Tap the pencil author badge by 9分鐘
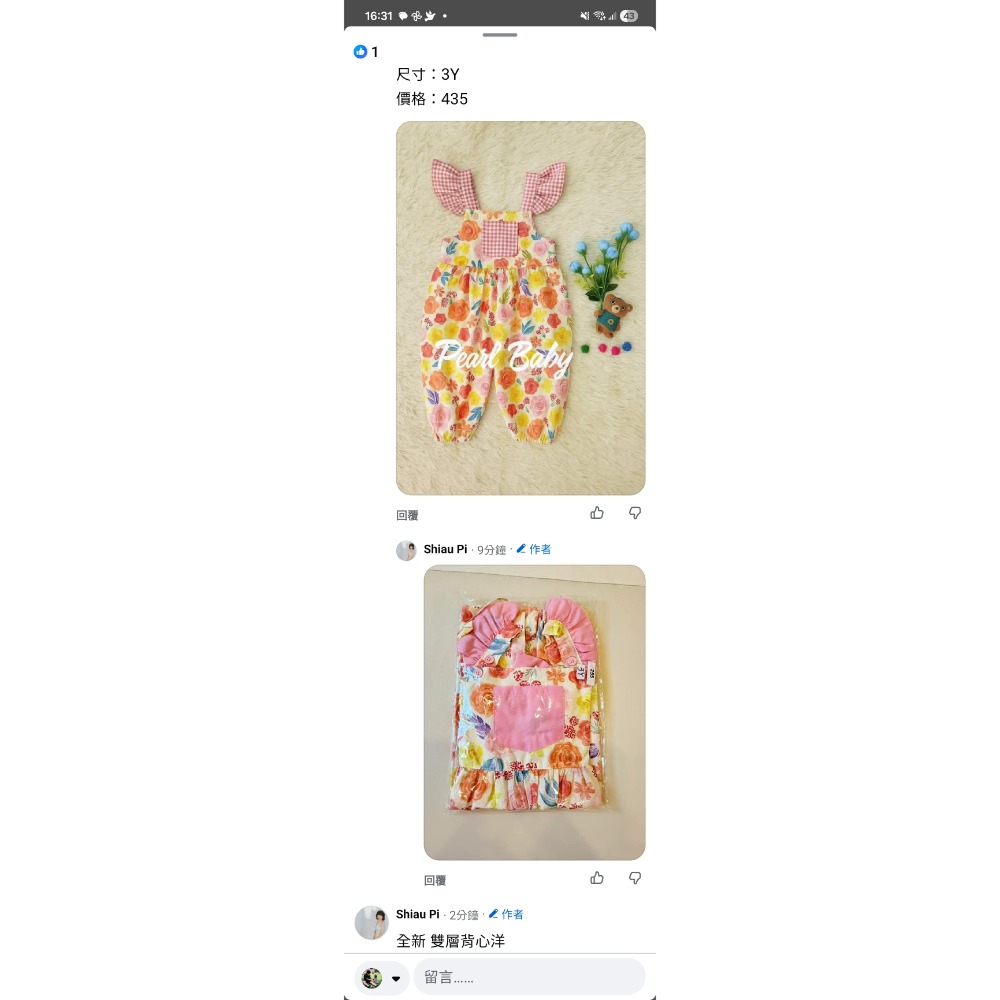This screenshot has height=1000, width=1000. tap(533, 549)
